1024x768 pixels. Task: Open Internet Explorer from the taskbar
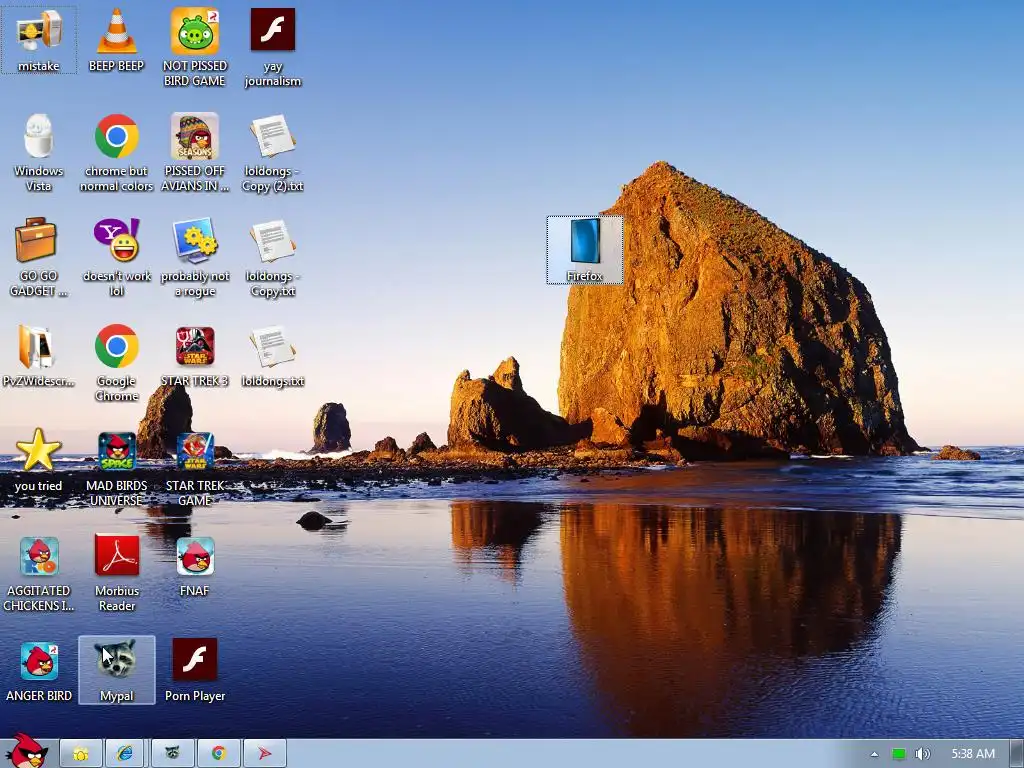[x=125, y=754]
